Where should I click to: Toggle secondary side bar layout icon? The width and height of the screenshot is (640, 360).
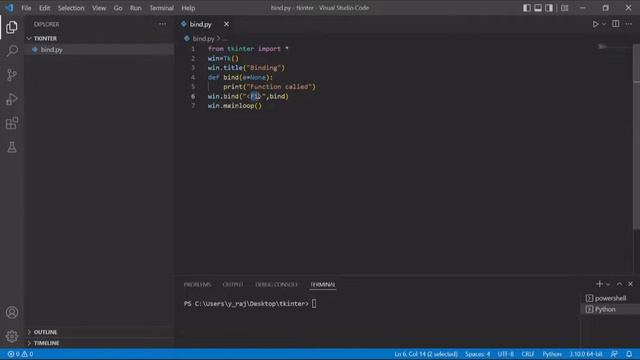pyautogui.click(x=549, y=8)
